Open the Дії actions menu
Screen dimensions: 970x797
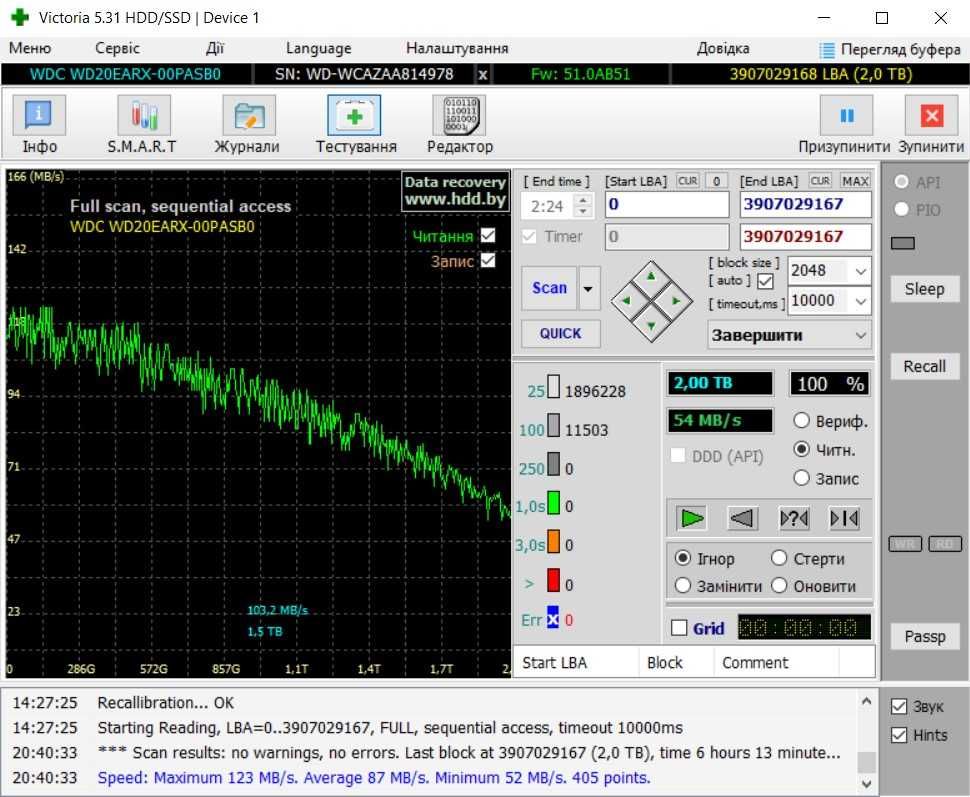tap(215, 48)
